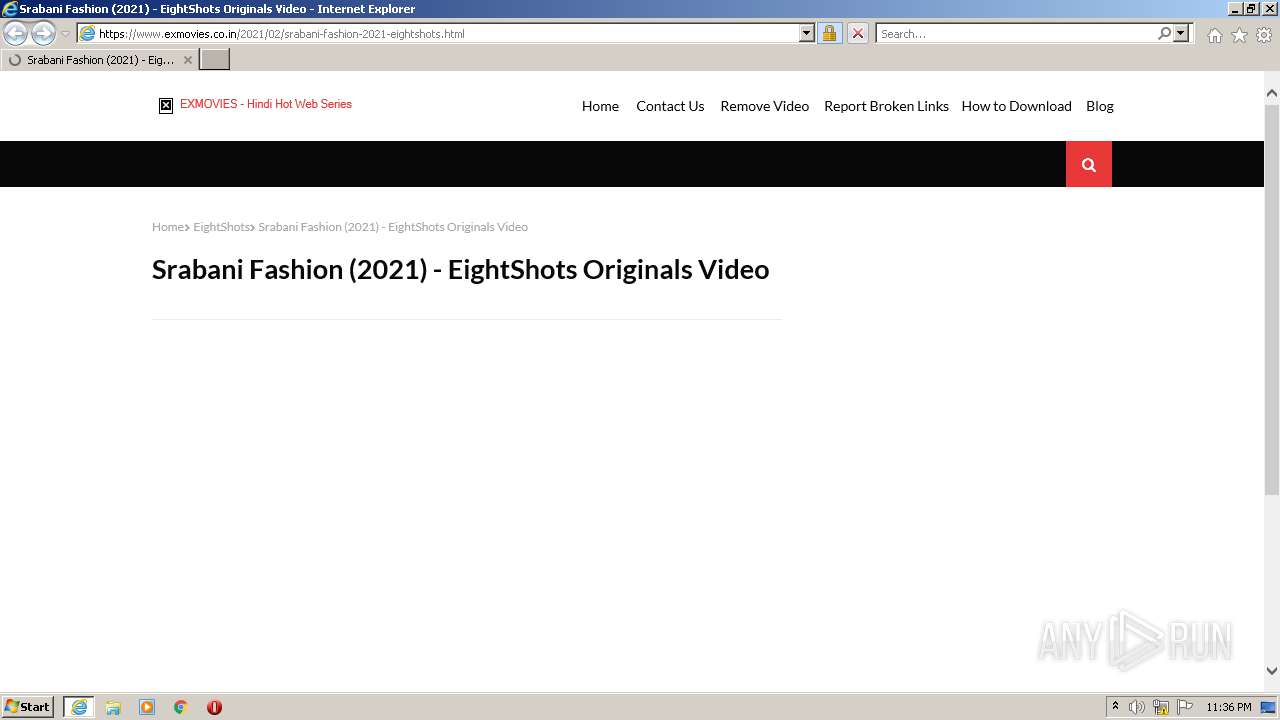1280x720 pixels.
Task: Open the Chrome taskbar icon
Action: pyautogui.click(x=181, y=707)
